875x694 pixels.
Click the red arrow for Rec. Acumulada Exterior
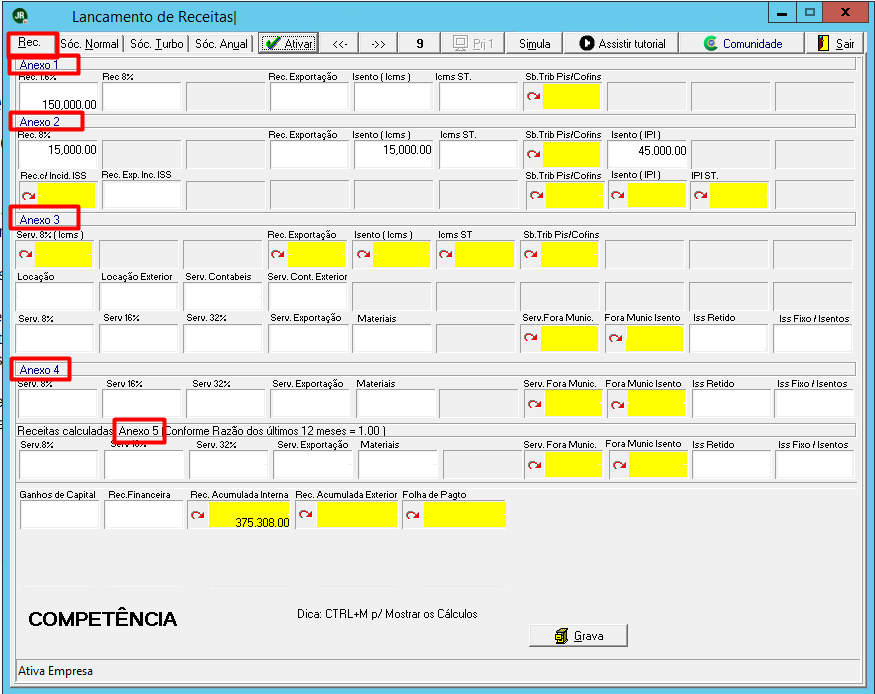pyautogui.click(x=305, y=514)
